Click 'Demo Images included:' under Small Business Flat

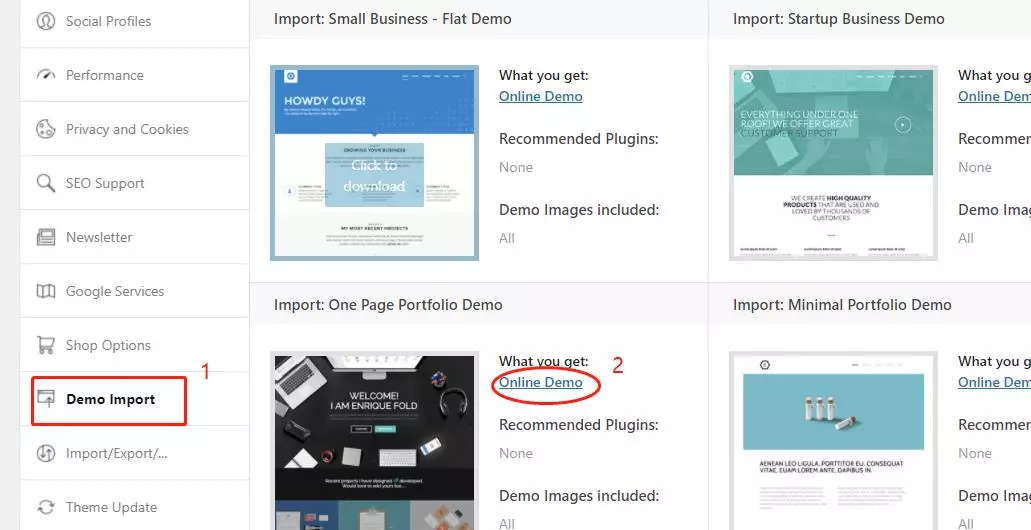pos(579,210)
